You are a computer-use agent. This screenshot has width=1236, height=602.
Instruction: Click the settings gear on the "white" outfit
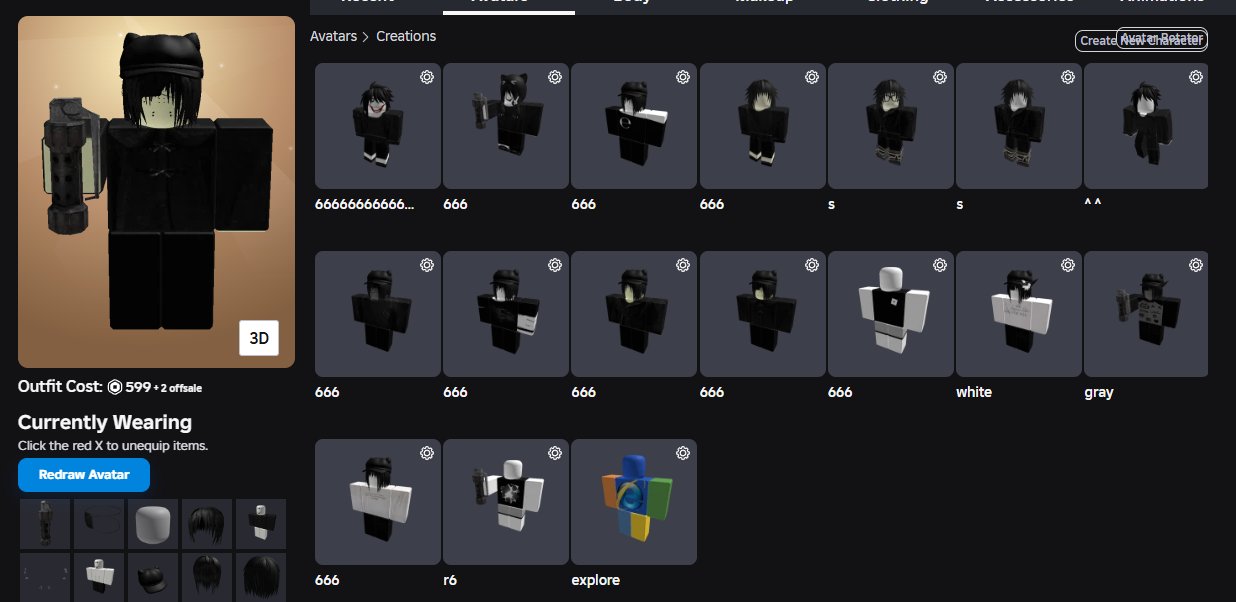tap(1068, 265)
